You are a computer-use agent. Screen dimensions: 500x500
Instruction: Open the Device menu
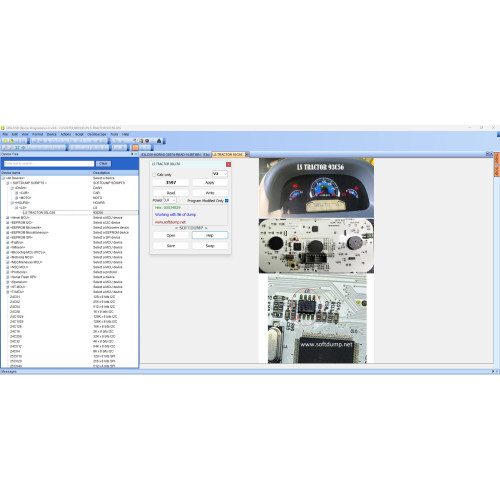click(x=51, y=134)
